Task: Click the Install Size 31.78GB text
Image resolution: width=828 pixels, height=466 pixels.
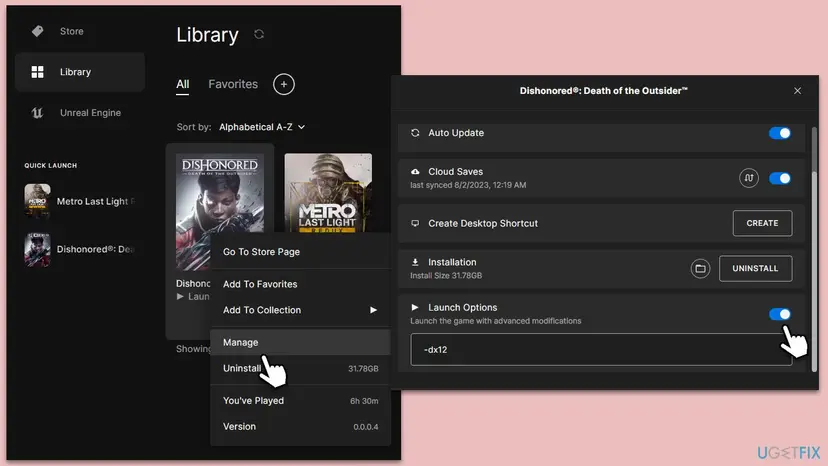Action: [446, 276]
